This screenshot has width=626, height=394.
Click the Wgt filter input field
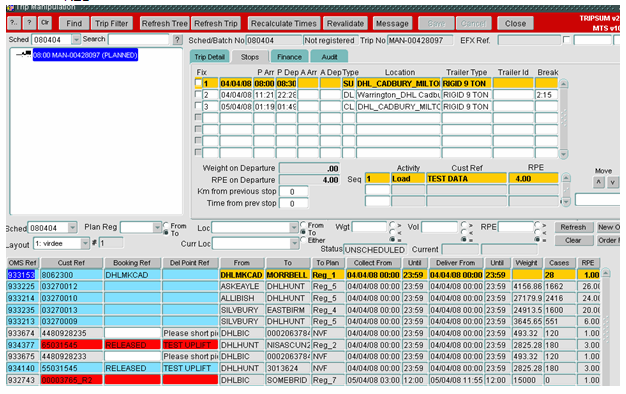369,227
